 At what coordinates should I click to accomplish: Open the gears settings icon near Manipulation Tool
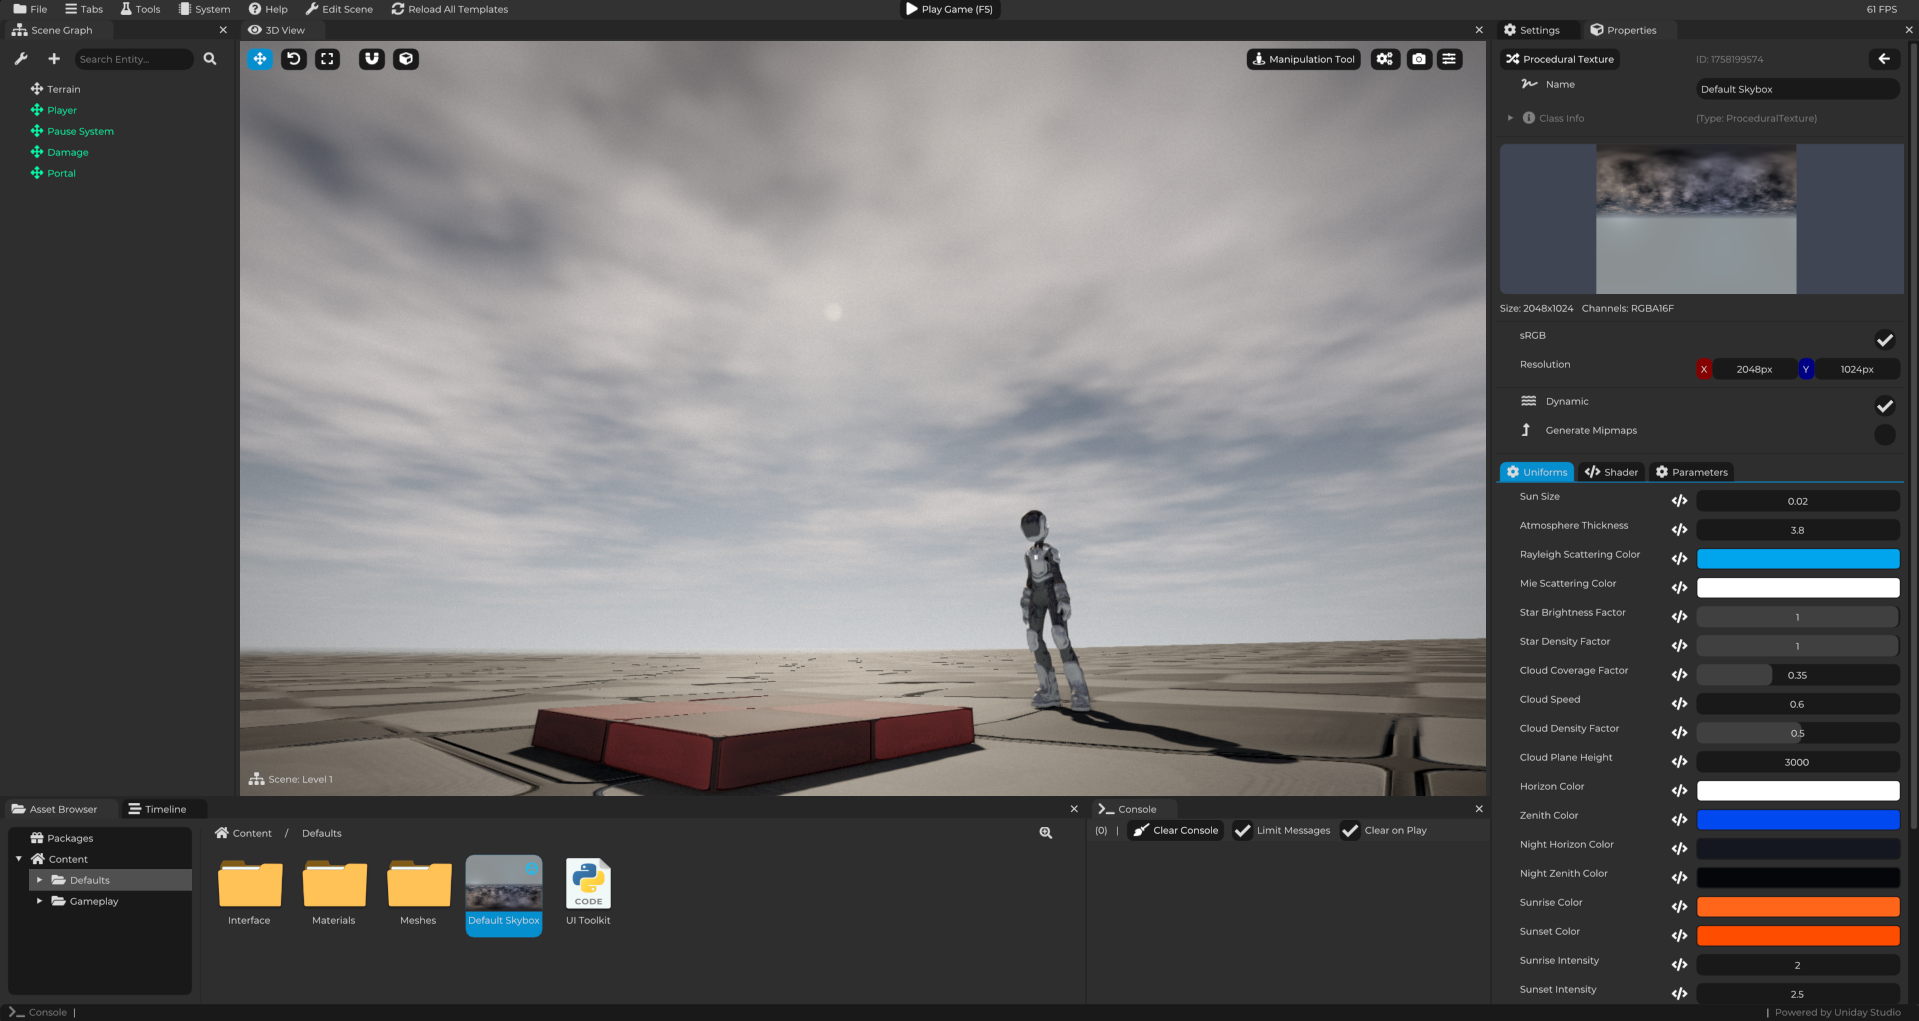[1384, 59]
